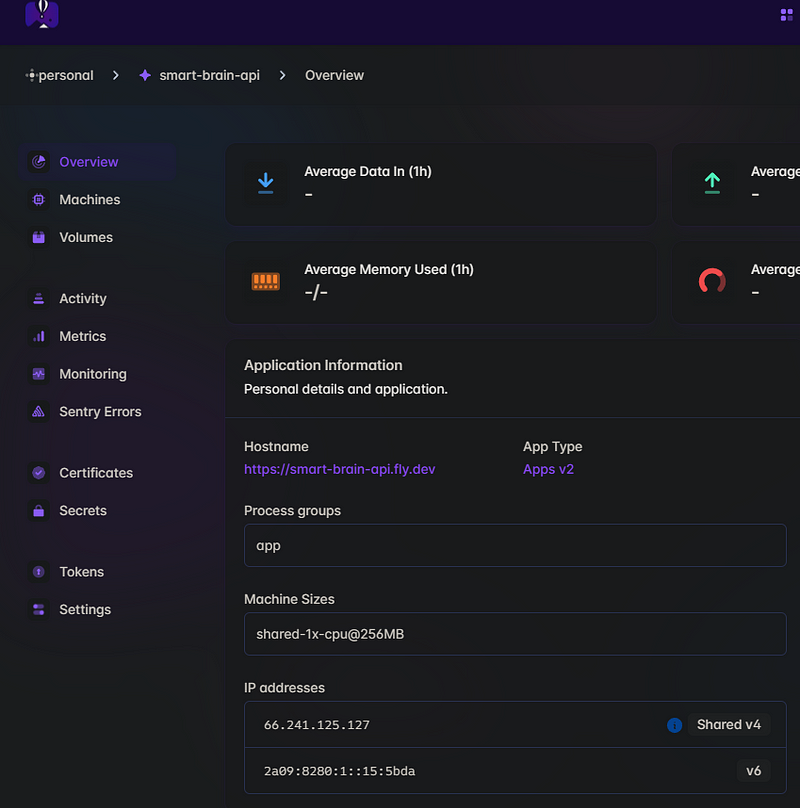
Task: Click the Sentry Errors logo icon
Action: click(x=39, y=411)
